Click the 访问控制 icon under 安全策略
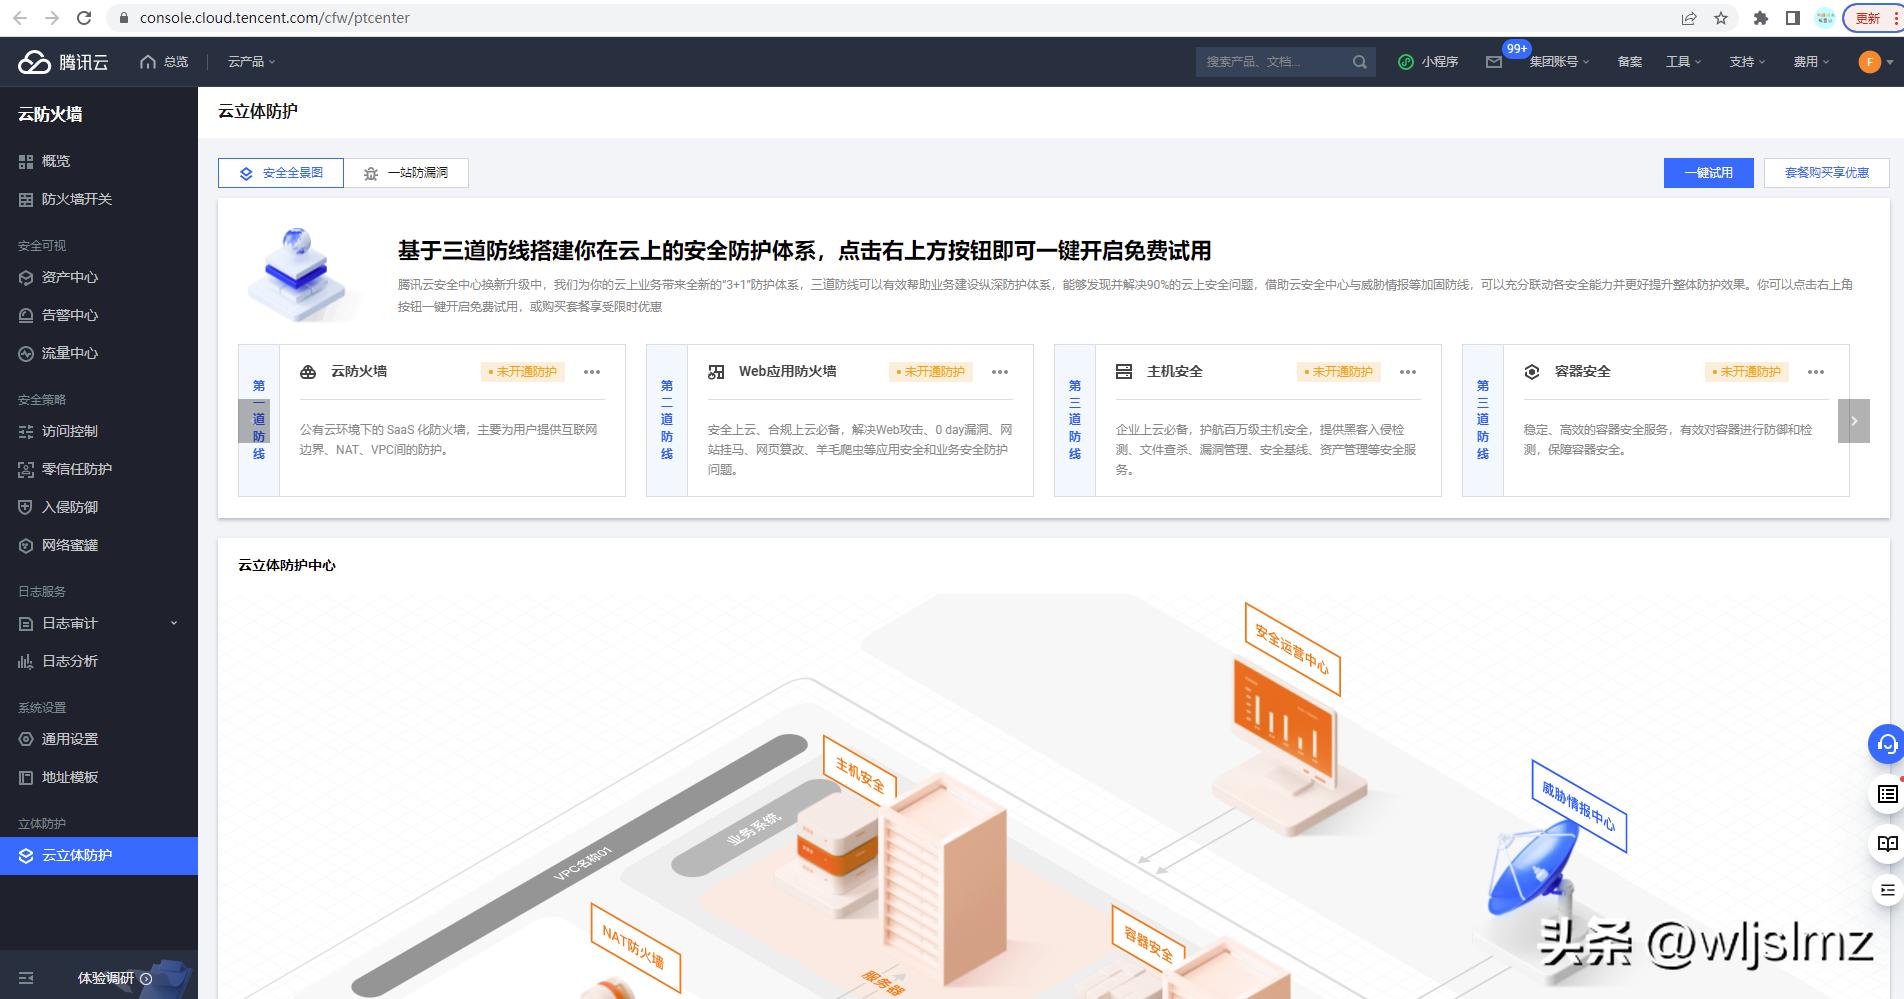 pos(25,431)
